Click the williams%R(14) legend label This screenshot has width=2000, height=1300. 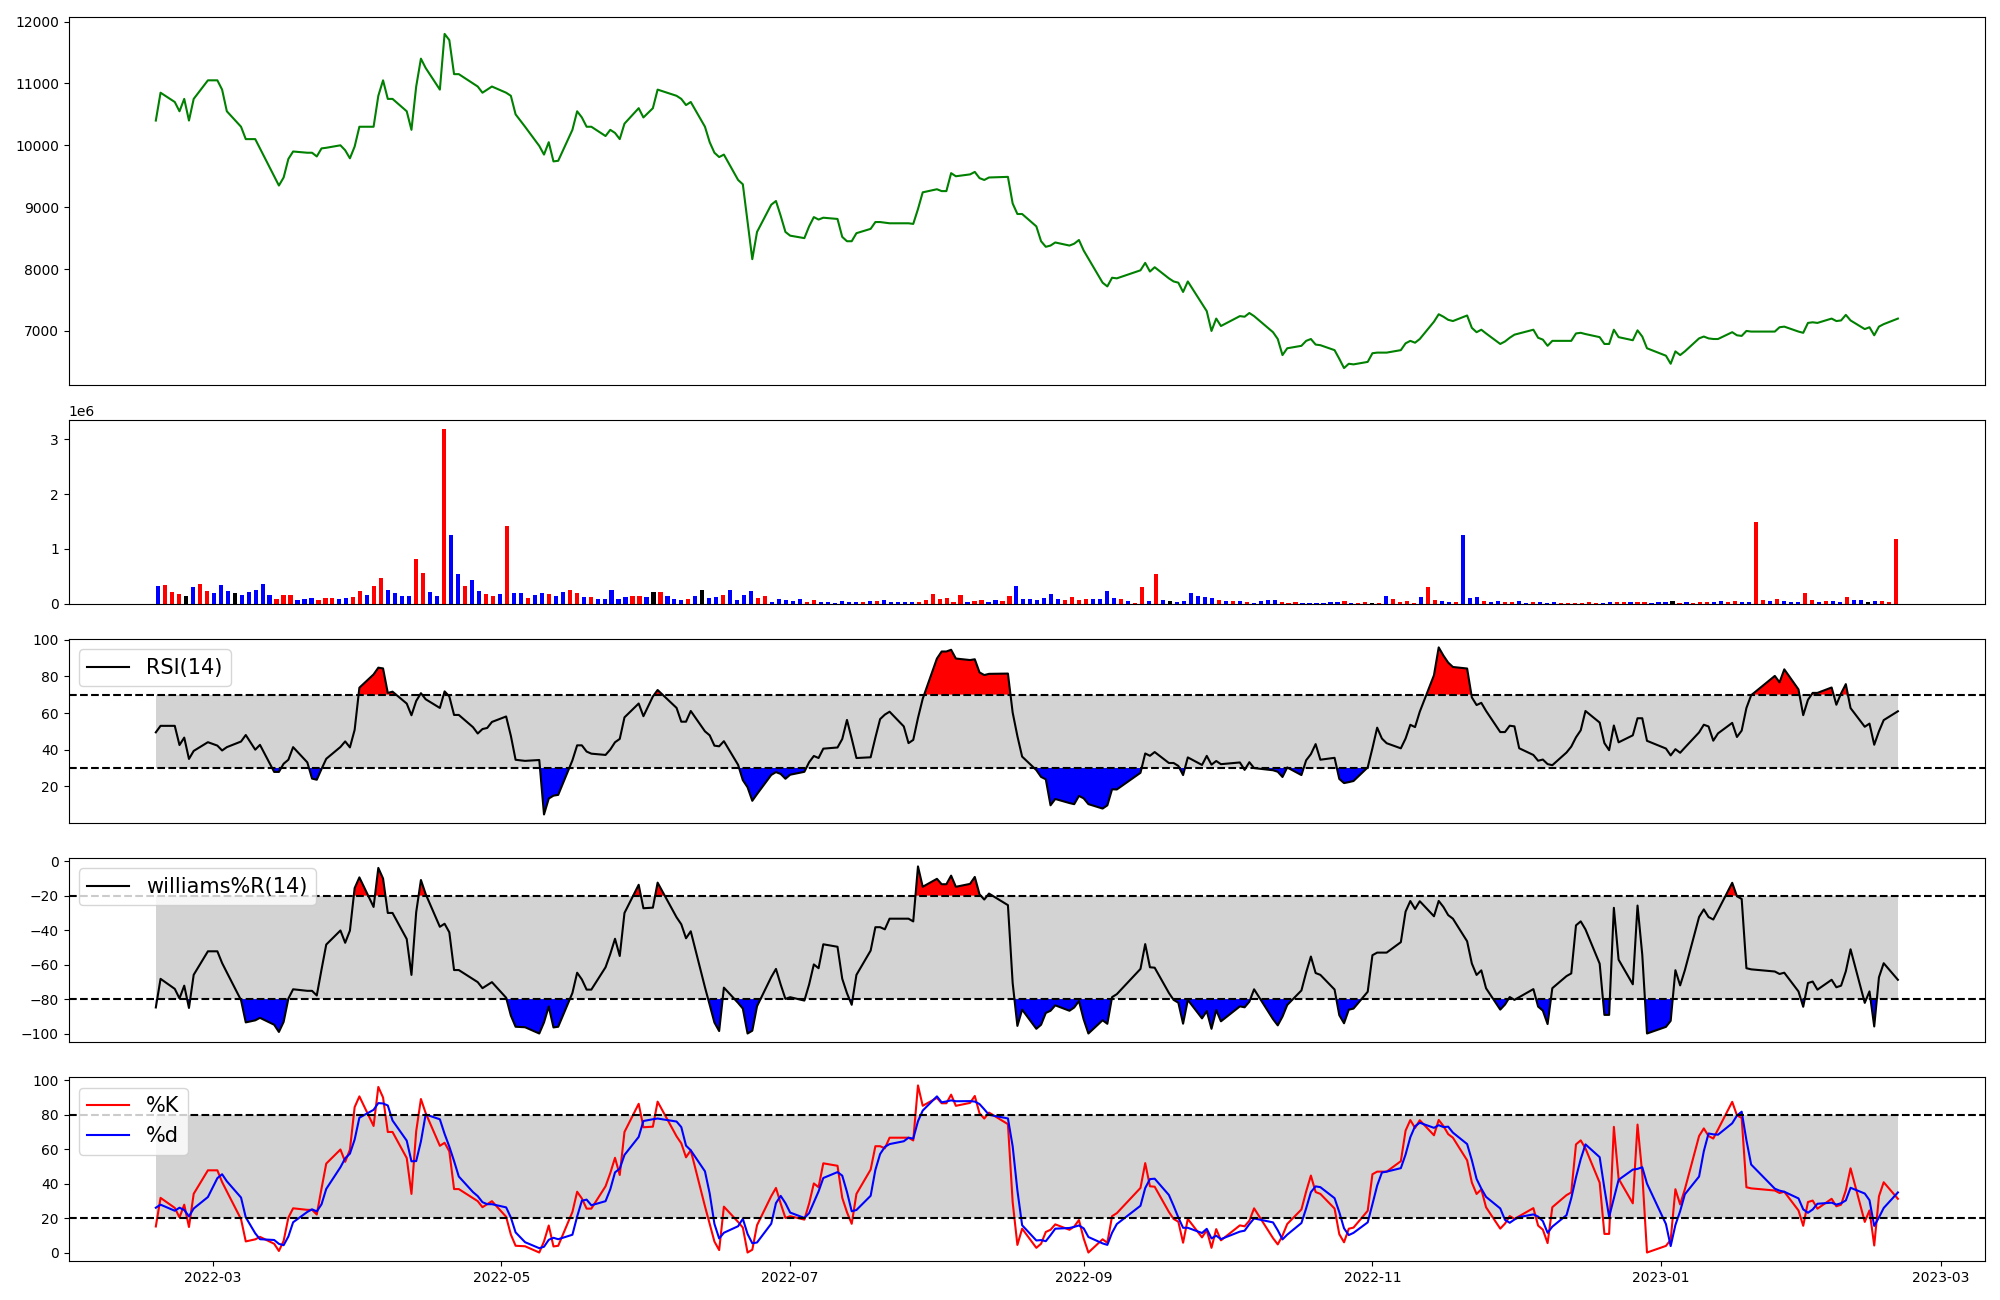click(226, 886)
